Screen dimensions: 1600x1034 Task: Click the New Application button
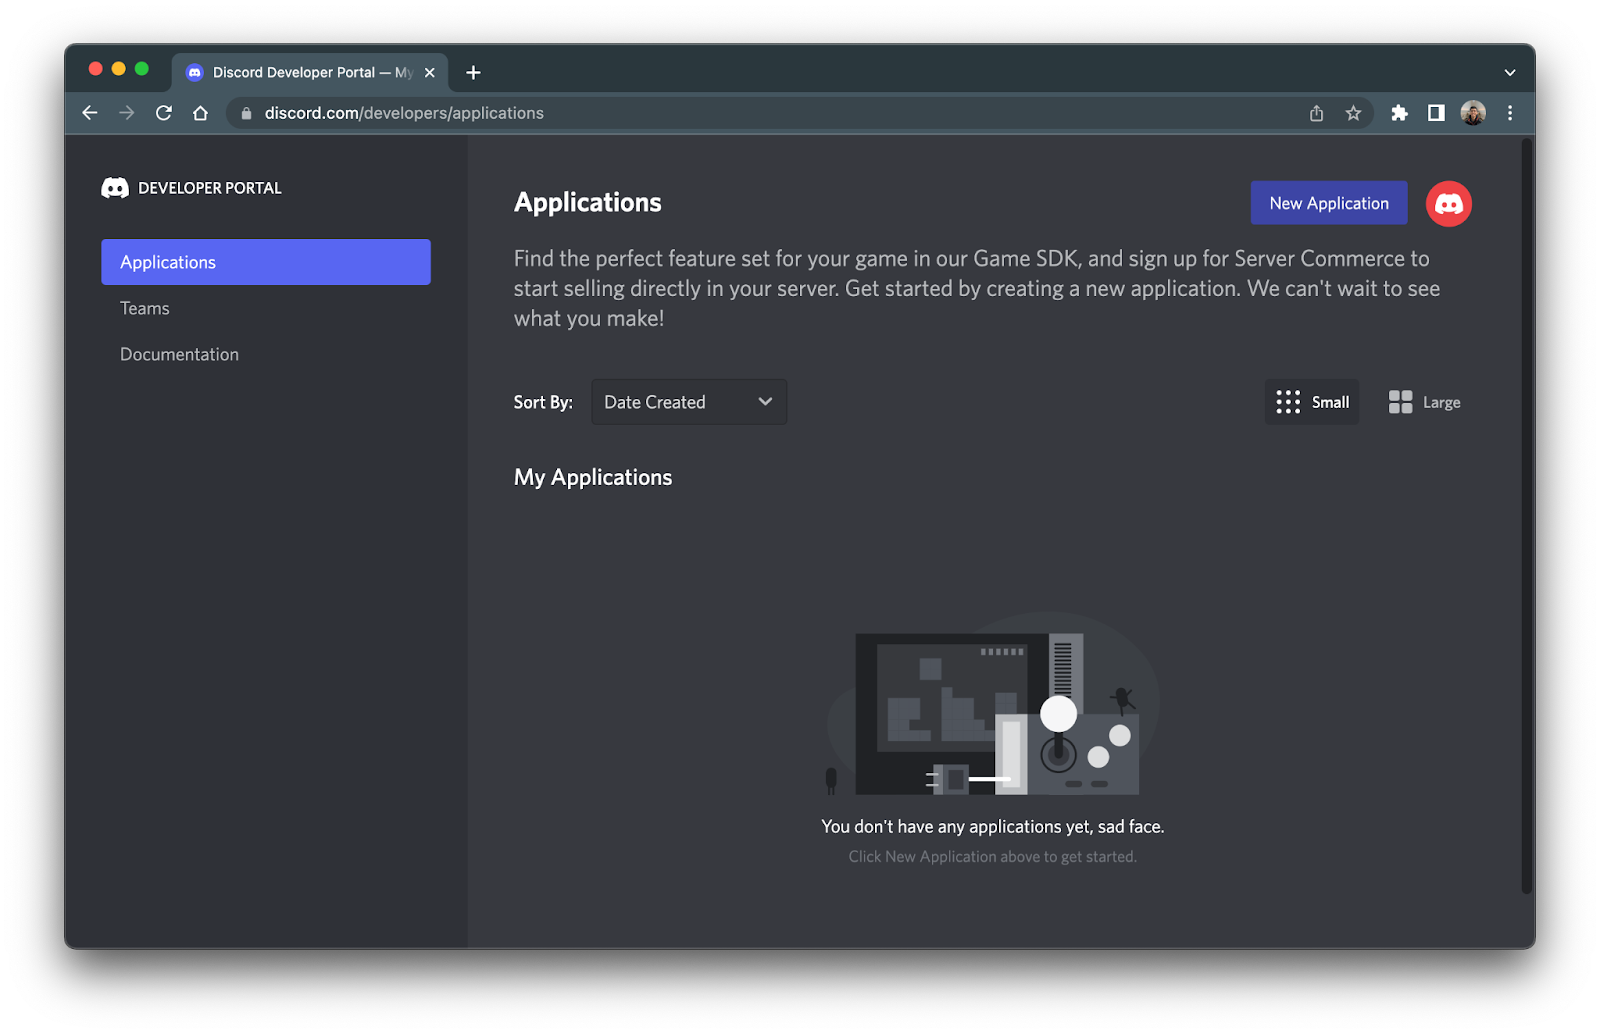point(1329,203)
